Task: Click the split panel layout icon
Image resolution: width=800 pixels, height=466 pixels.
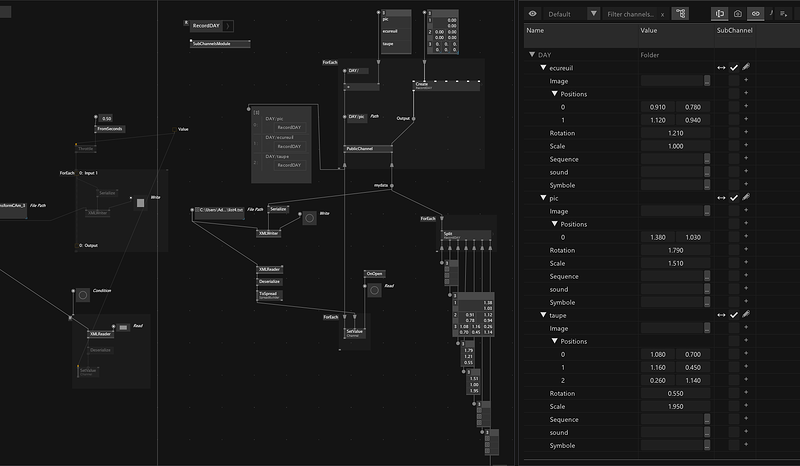Action: click(720, 14)
